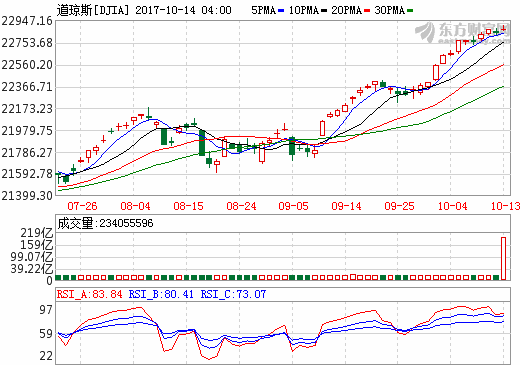The height and width of the screenshot is (365, 520).
Task: Click the 10PMA legend label
Action: [304, 10]
